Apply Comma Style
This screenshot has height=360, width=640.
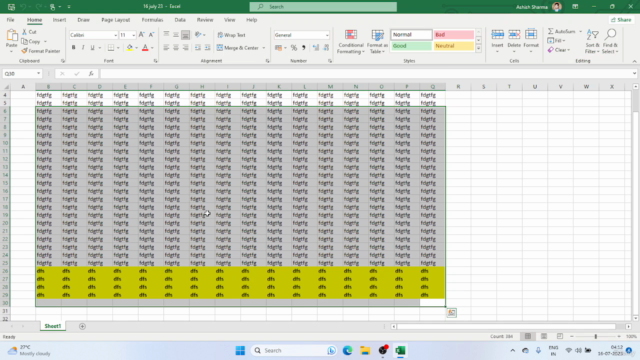[304, 48]
